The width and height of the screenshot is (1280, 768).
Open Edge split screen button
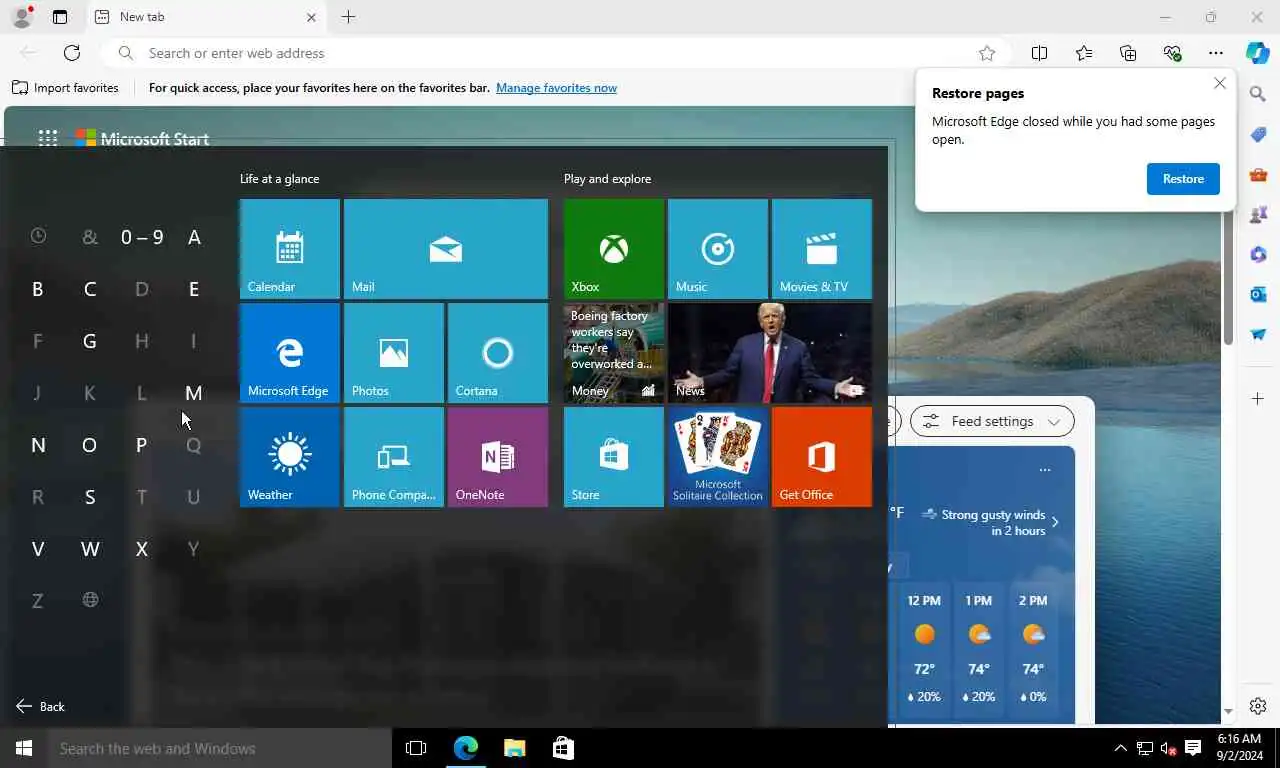tap(1039, 53)
